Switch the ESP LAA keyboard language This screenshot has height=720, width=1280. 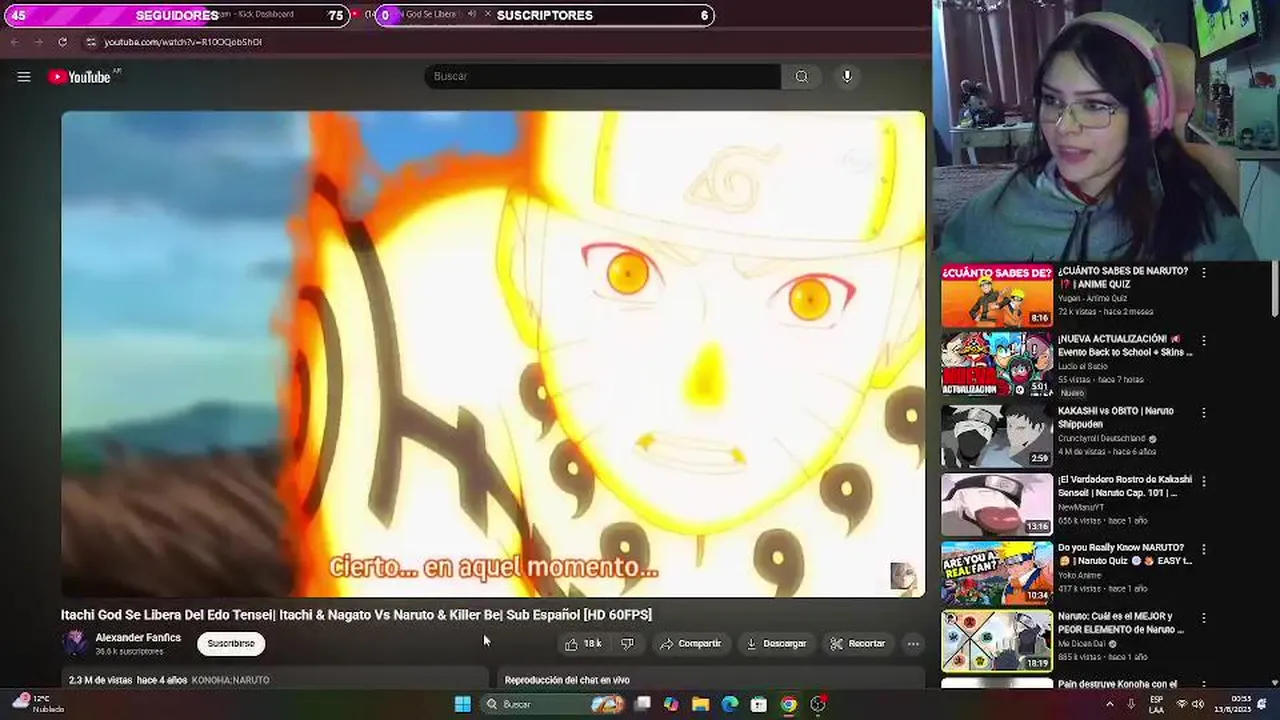(x=1156, y=704)
